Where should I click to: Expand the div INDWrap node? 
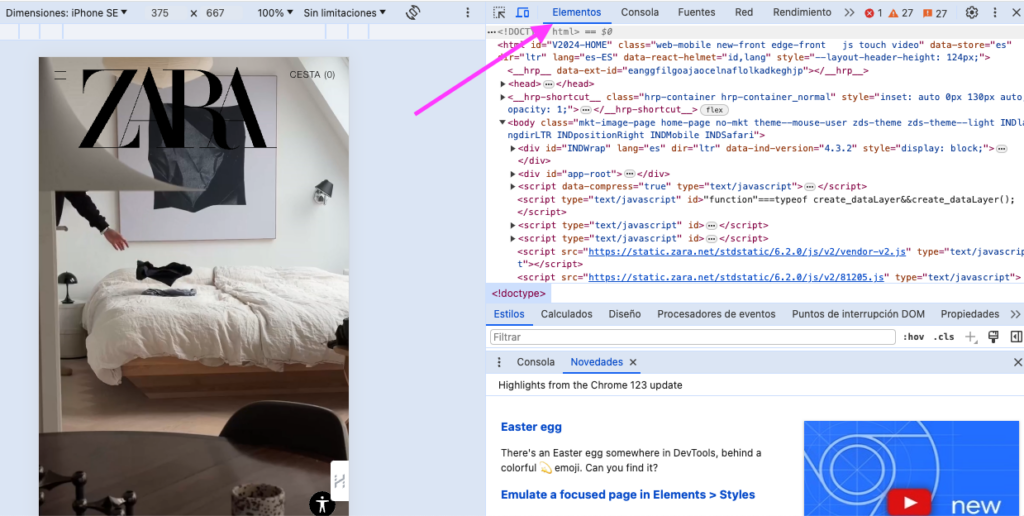(x=513, y=148)
